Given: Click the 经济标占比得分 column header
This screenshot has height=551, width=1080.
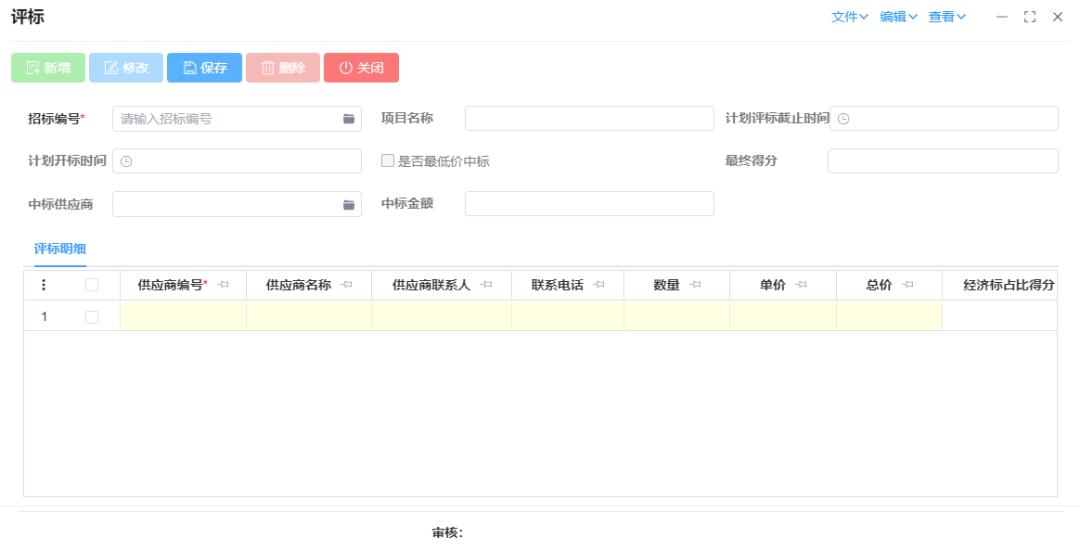Looking at the screenshot, I should point(999,285).
